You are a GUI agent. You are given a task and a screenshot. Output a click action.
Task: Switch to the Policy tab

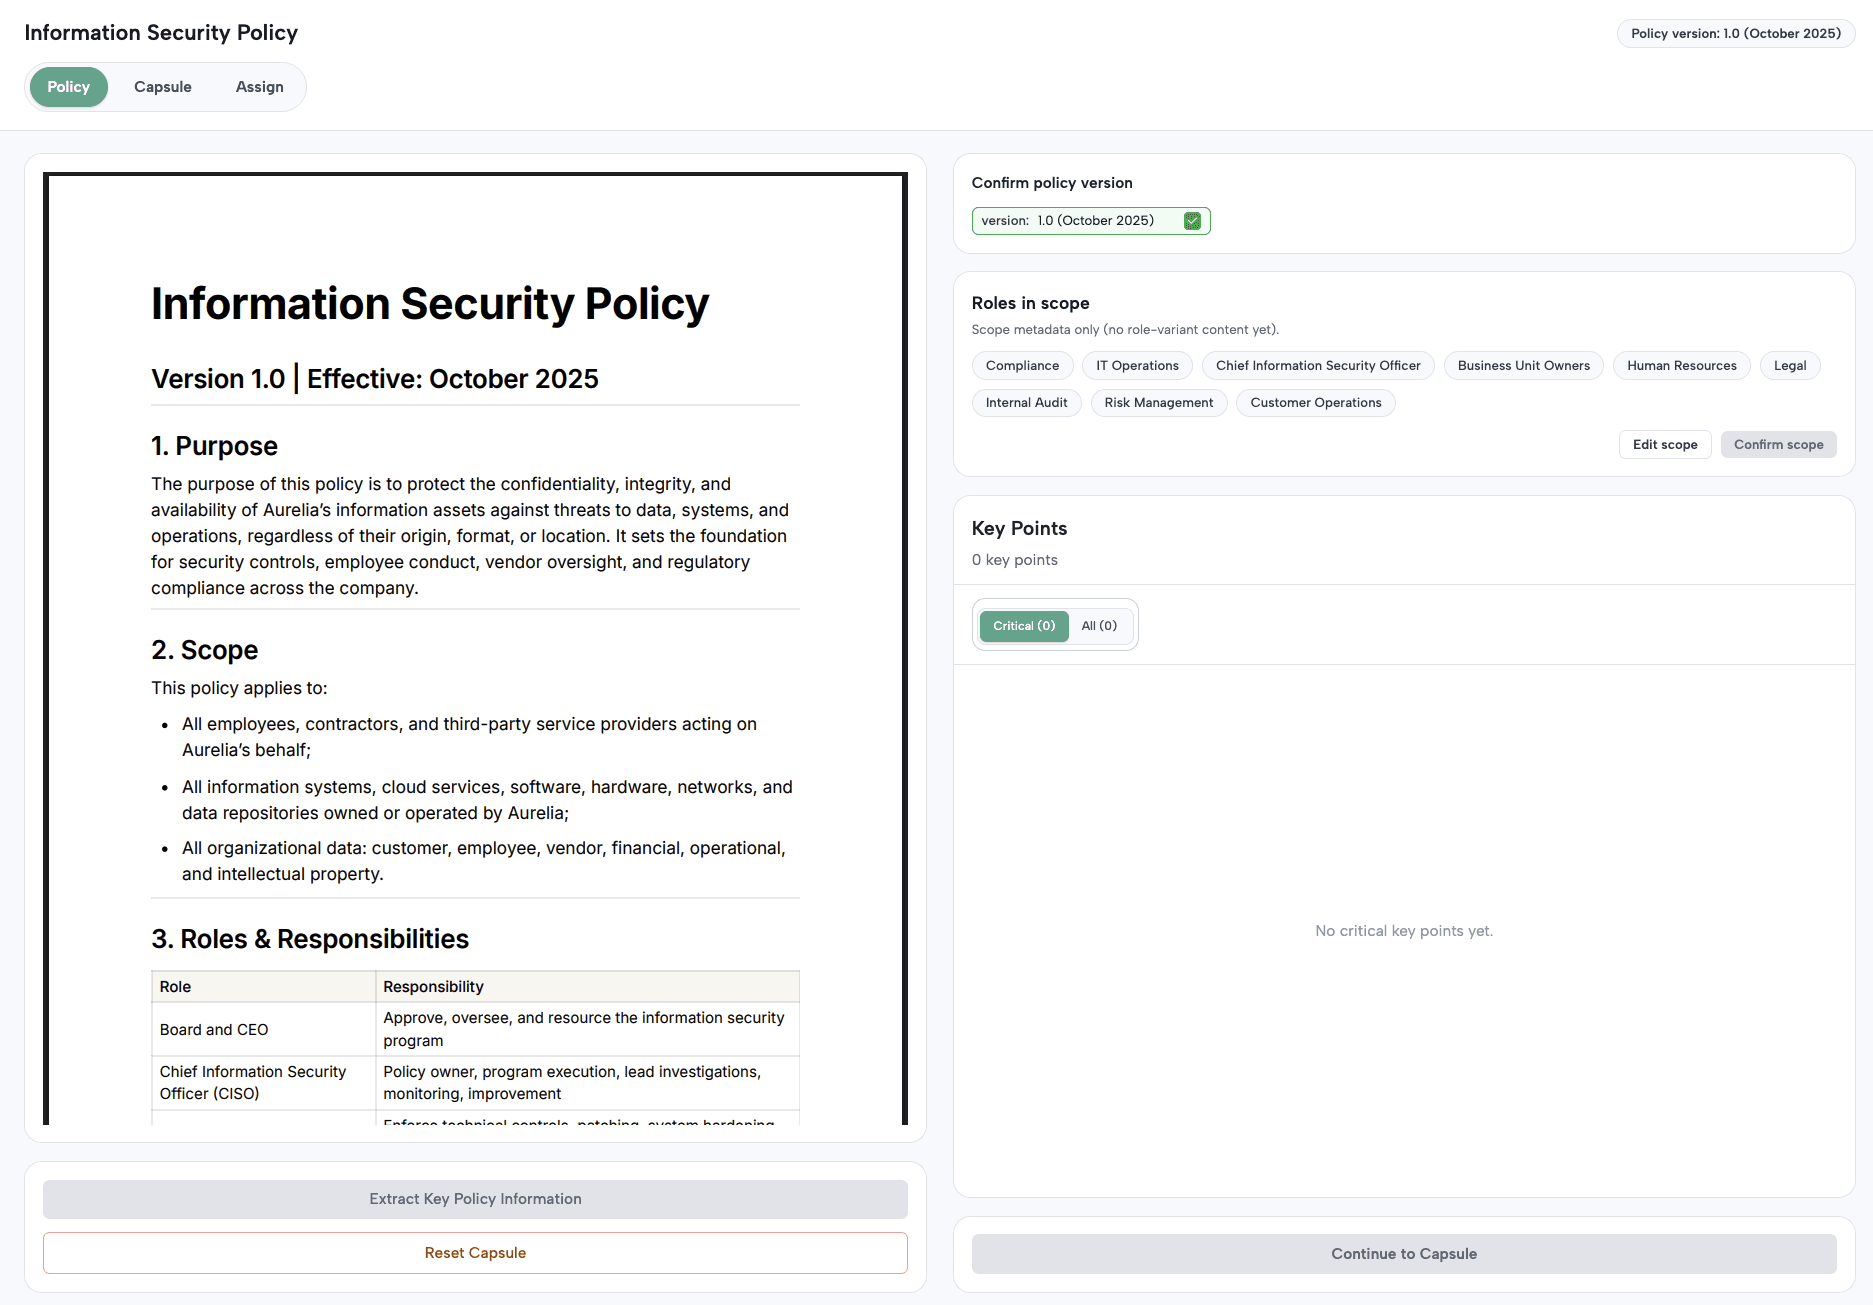[68, 87]
